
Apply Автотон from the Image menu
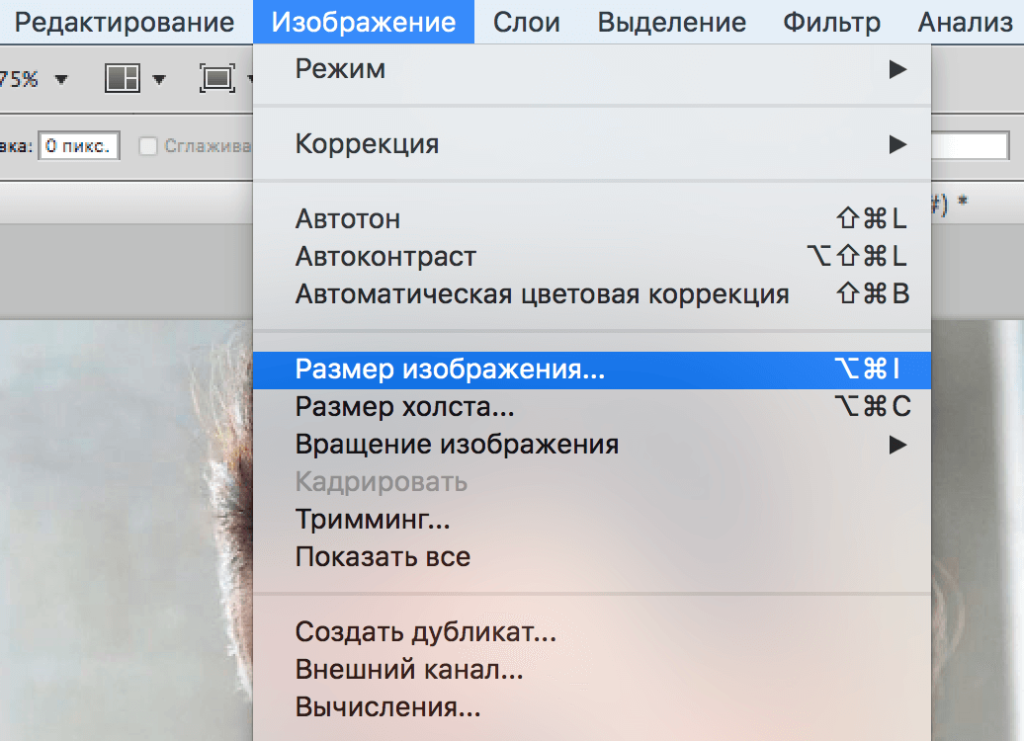point(348,219)
